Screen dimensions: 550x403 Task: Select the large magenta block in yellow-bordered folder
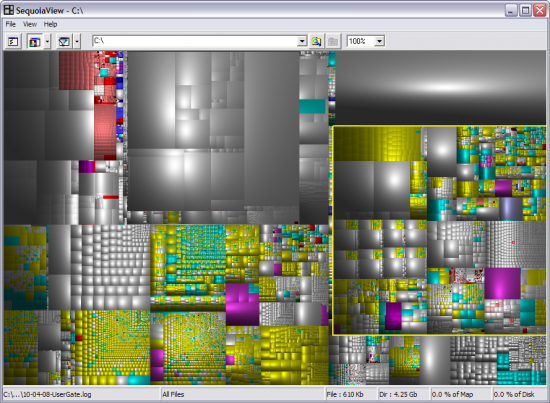[502, 283]
